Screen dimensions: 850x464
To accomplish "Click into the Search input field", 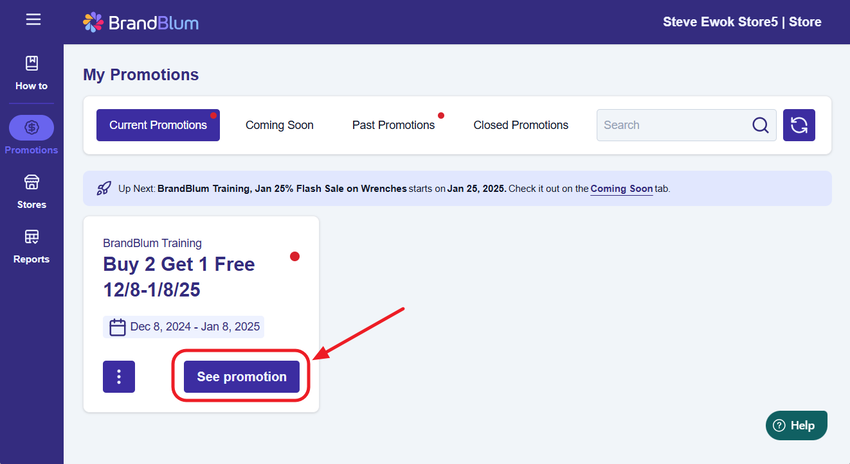I will coord(672,125).
